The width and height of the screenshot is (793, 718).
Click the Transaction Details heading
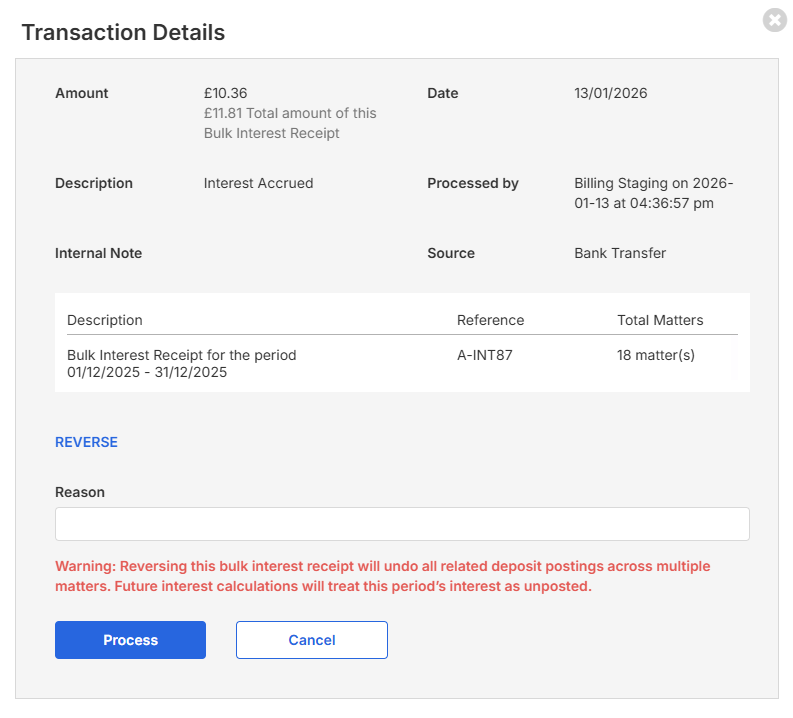point(123,32)
